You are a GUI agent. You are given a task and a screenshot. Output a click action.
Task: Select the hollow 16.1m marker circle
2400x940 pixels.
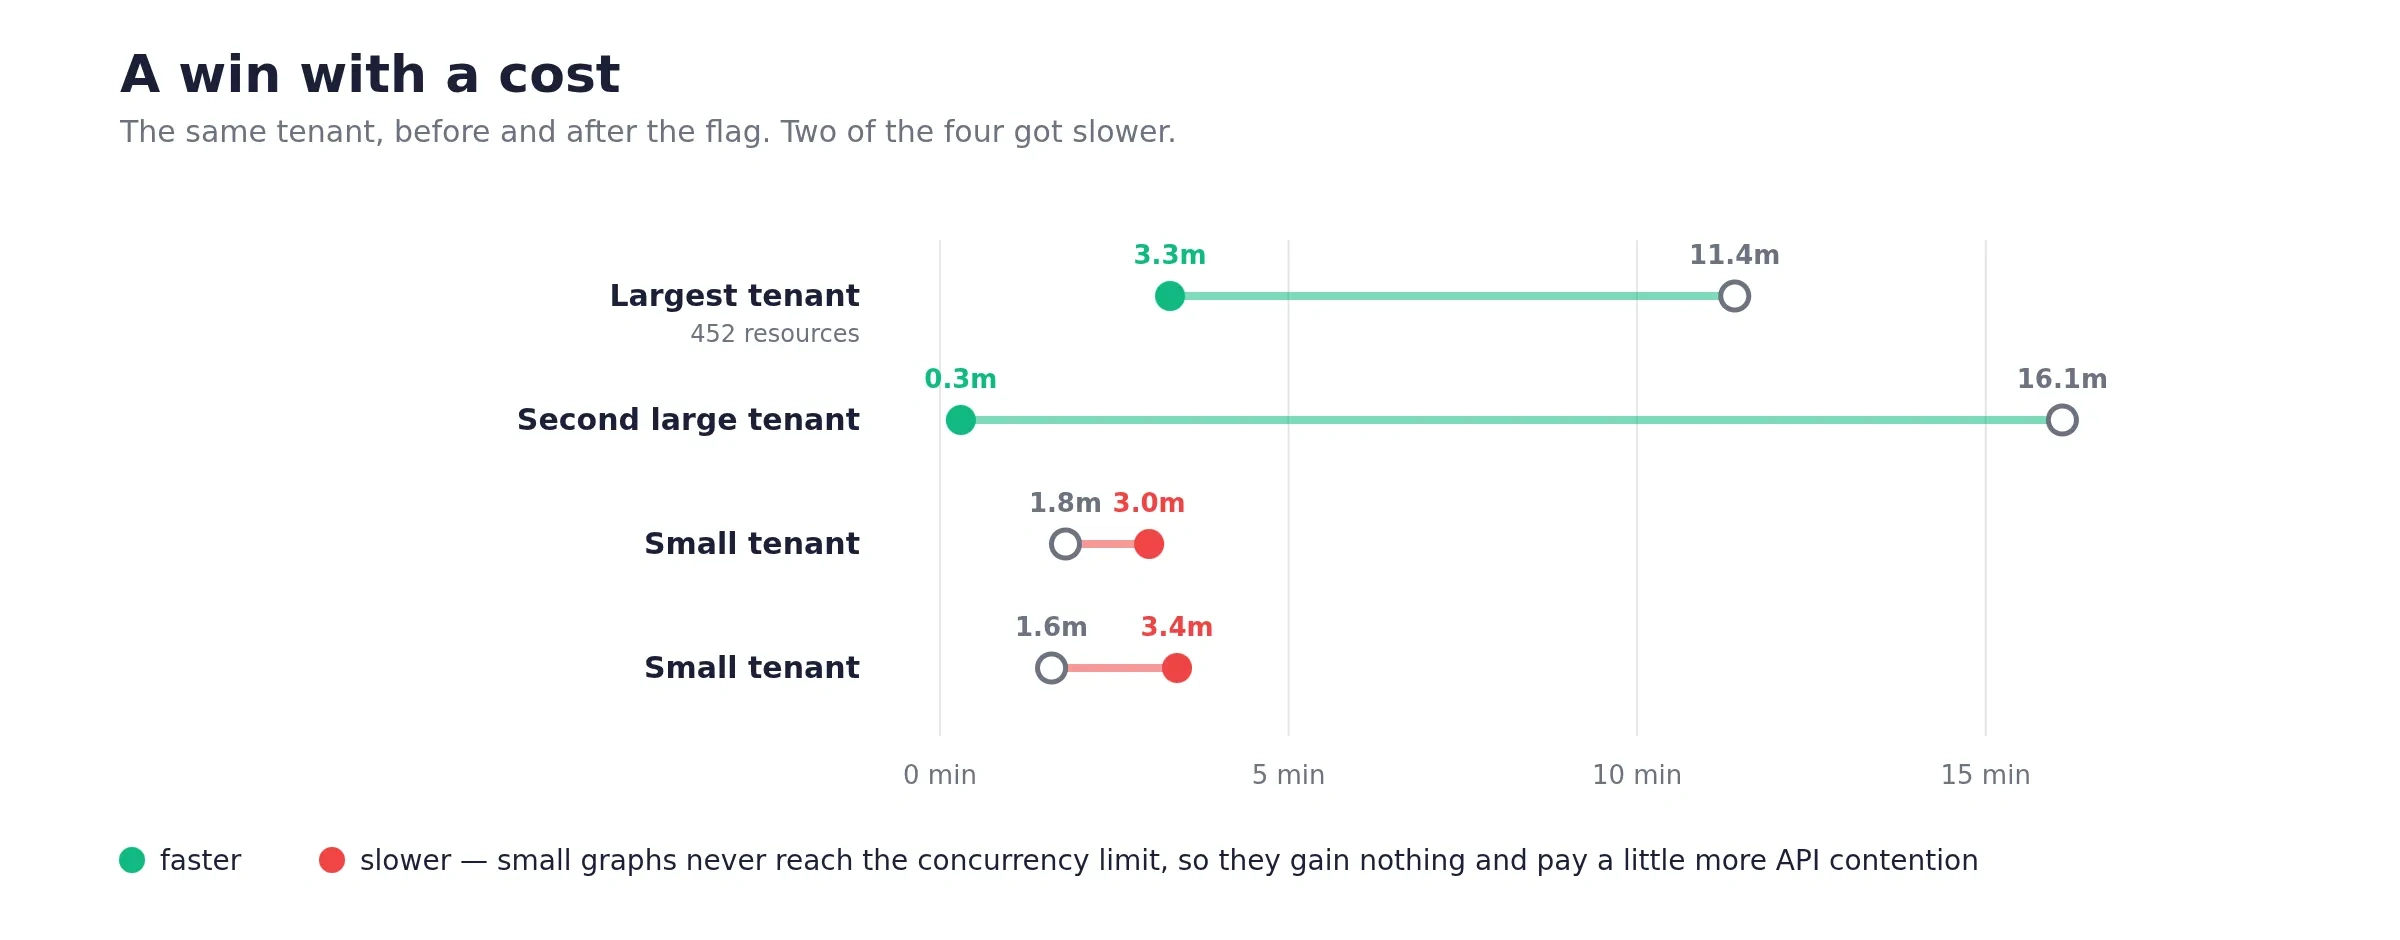(x=2062, y=420)
